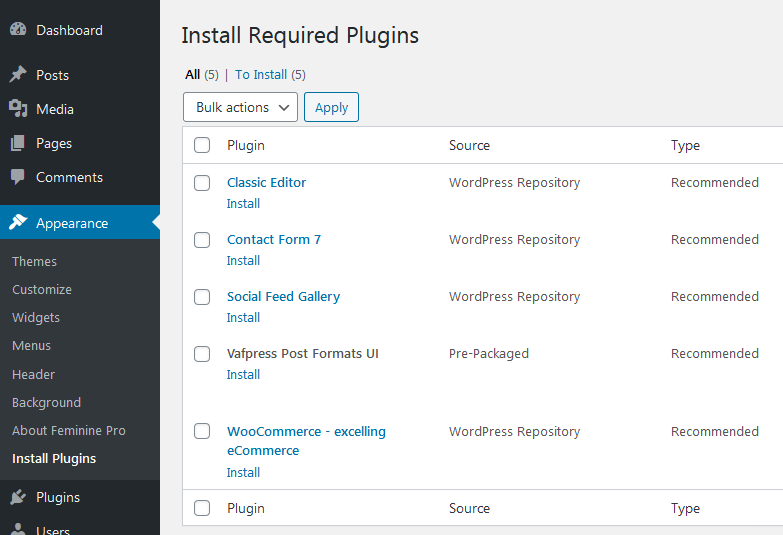
Task: Go to Customize submenu
Action: pos(42,289)
